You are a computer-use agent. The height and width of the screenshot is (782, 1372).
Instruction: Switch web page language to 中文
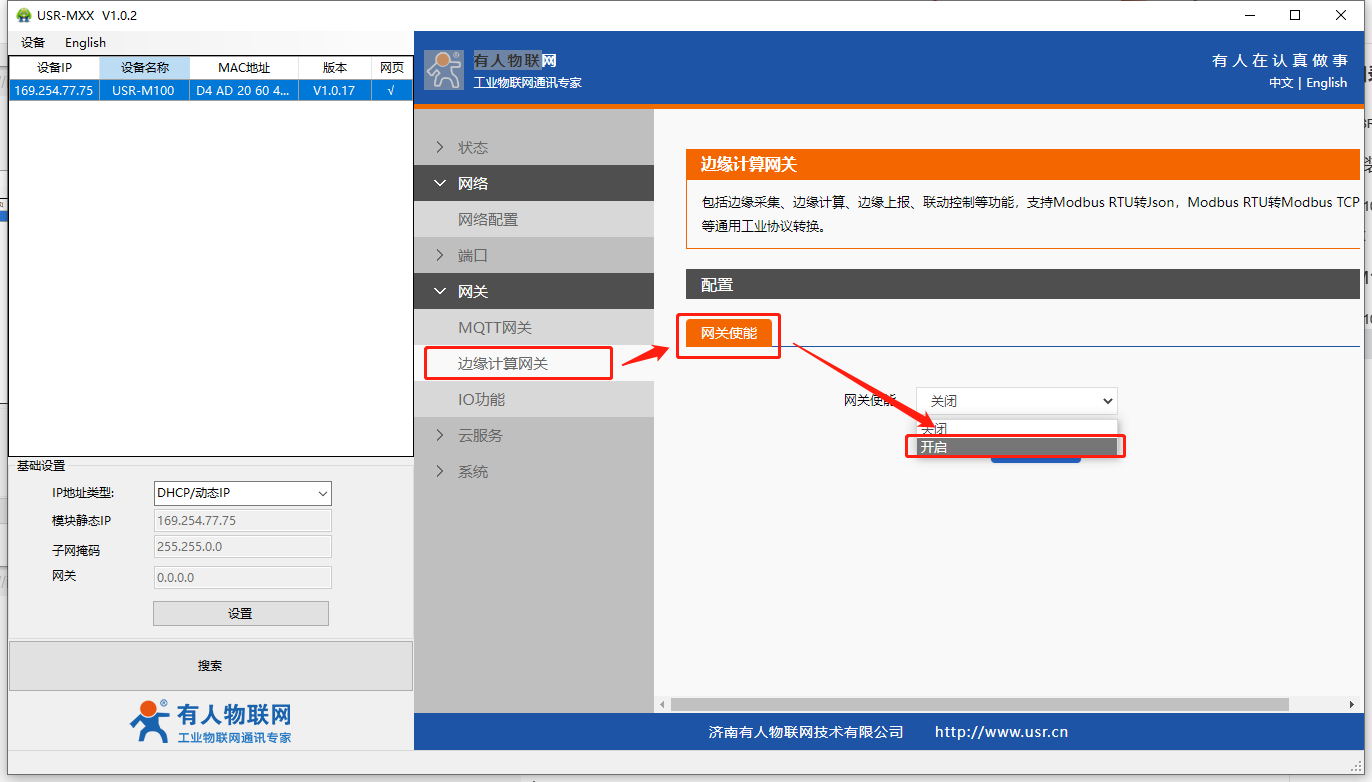[1281, 83]
